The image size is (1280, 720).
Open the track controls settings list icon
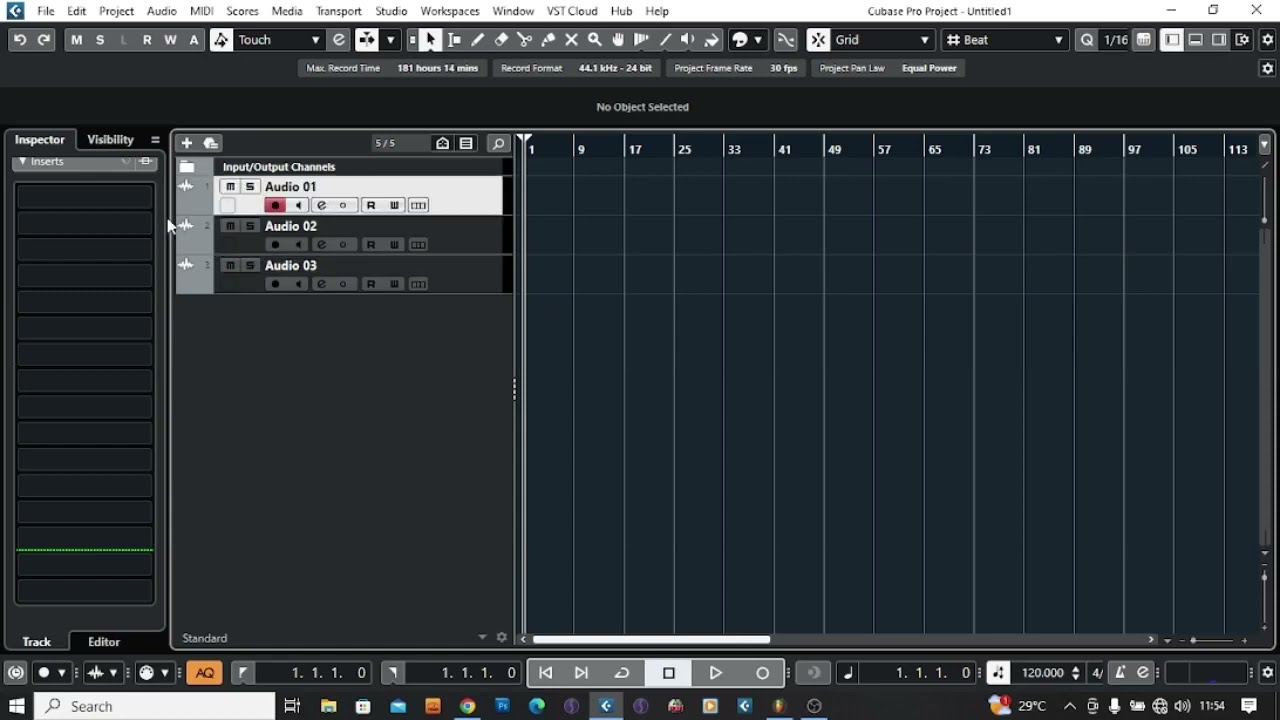pos(466,143)
